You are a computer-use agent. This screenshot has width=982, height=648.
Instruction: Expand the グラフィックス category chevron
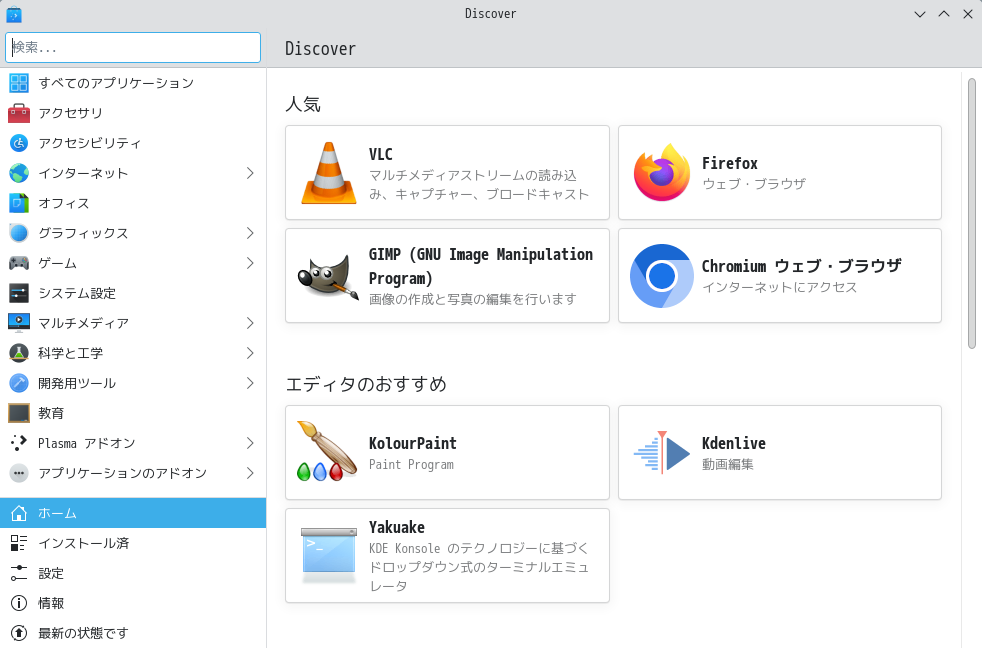point(250,233)
